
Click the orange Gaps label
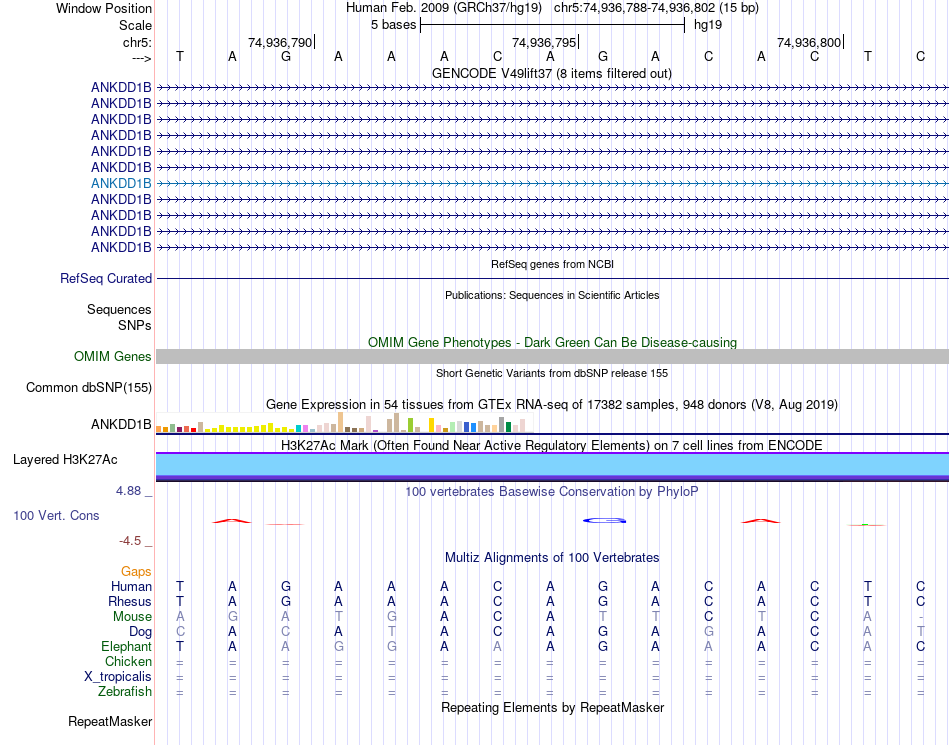pyautogui.click(x=136, y=571)
